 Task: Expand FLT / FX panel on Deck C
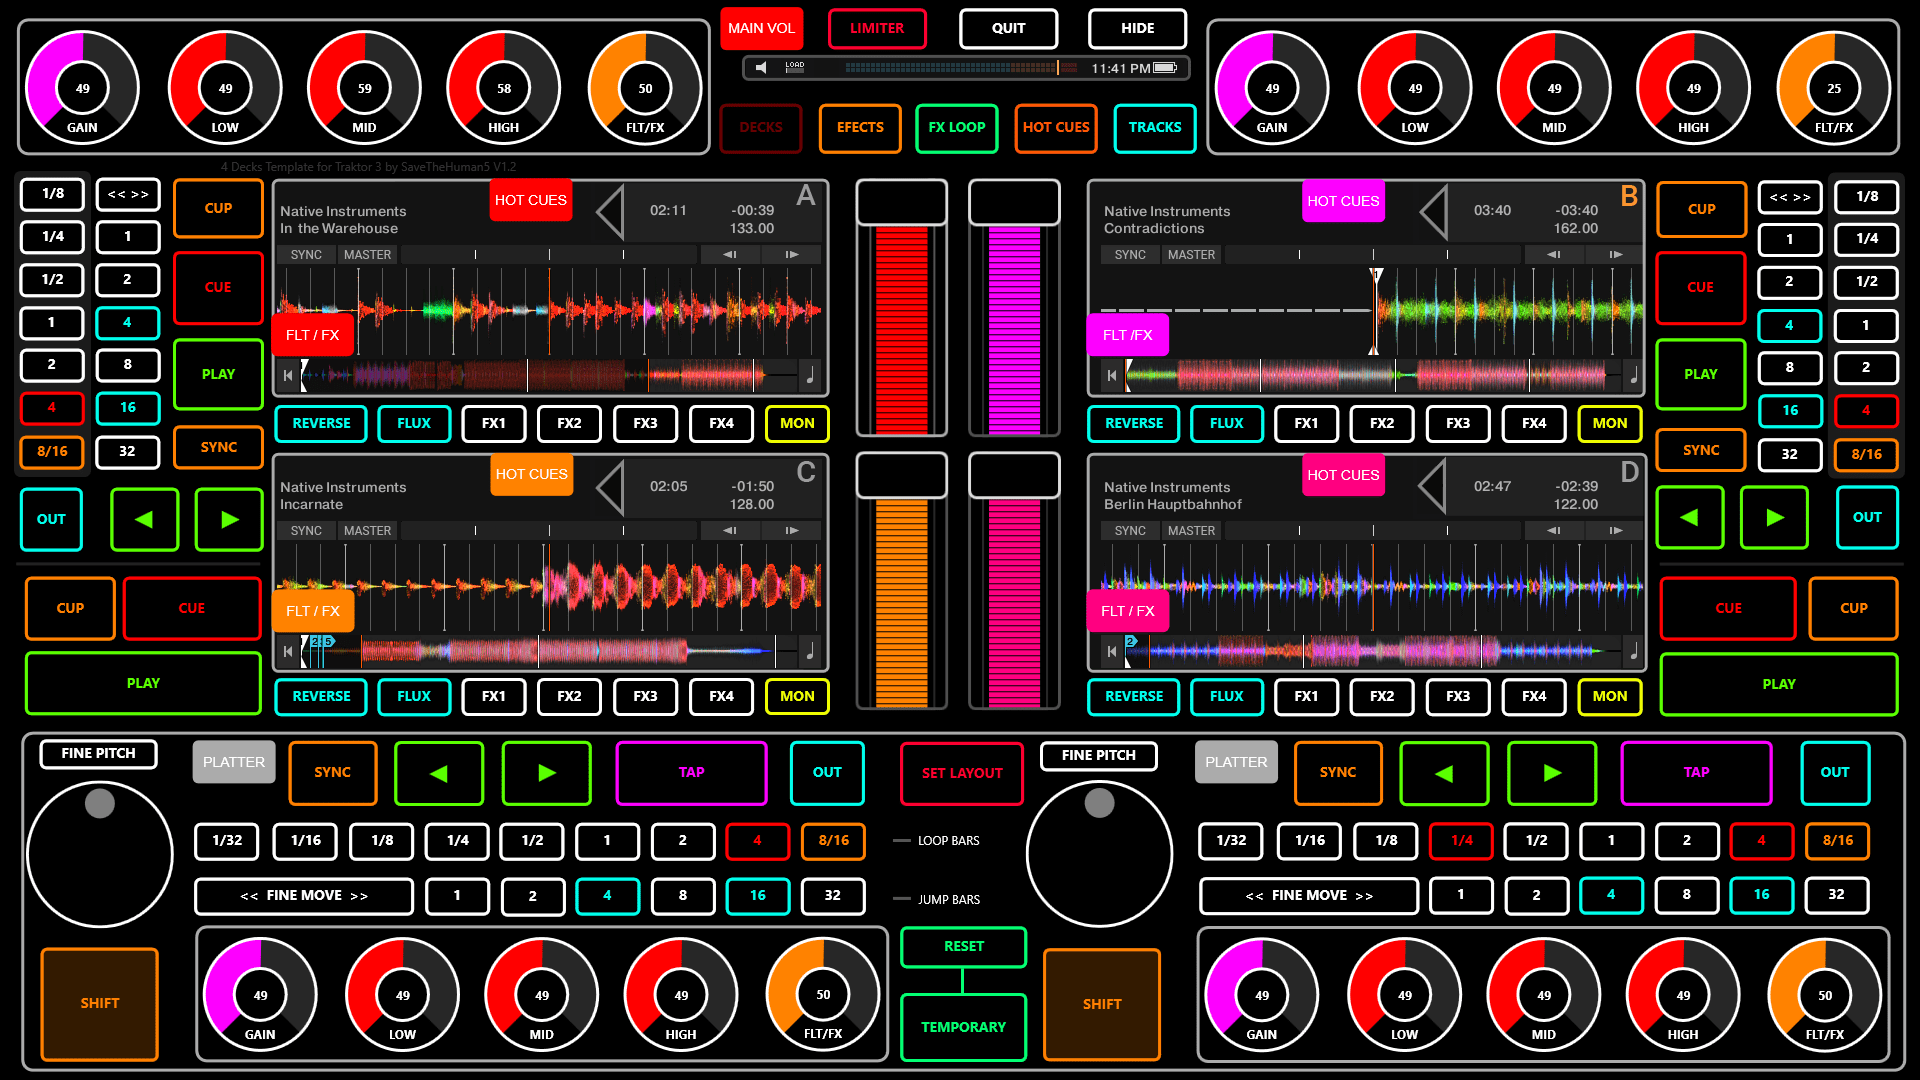pyautogui.click(x=312, y=611)
